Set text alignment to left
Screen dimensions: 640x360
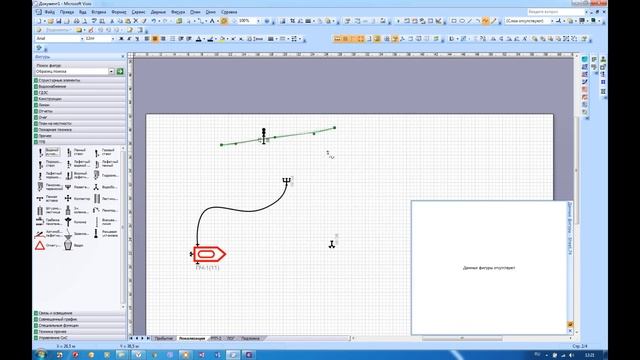147,39
